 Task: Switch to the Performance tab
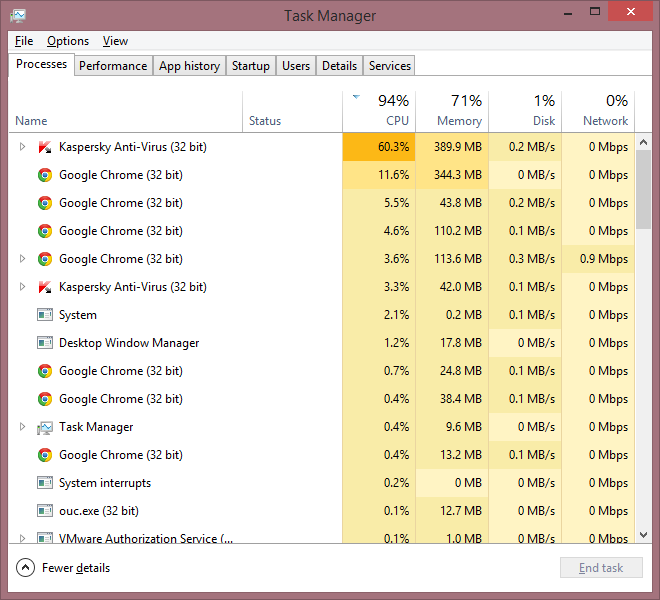(113, 66)
